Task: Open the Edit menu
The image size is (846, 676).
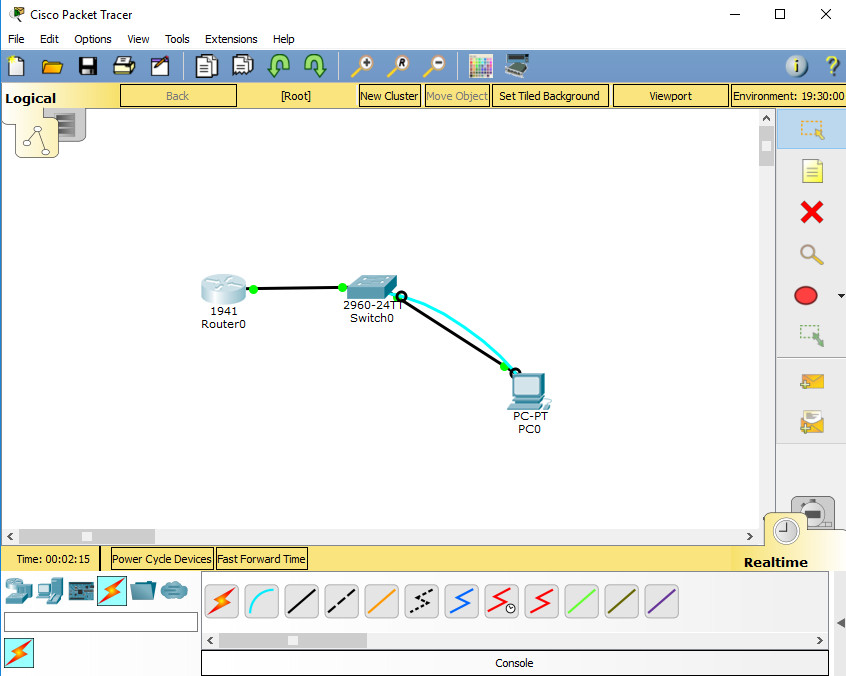Action: click(x=49, y=39)
